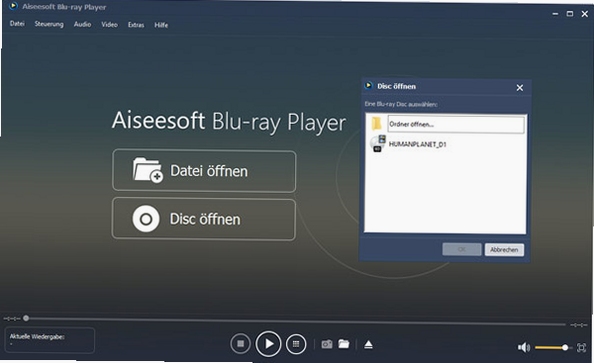This screenshot has width=594, height=363.
Task: Click the Aiseesoft logo in title bar
Action: click(x=13, y=6)
